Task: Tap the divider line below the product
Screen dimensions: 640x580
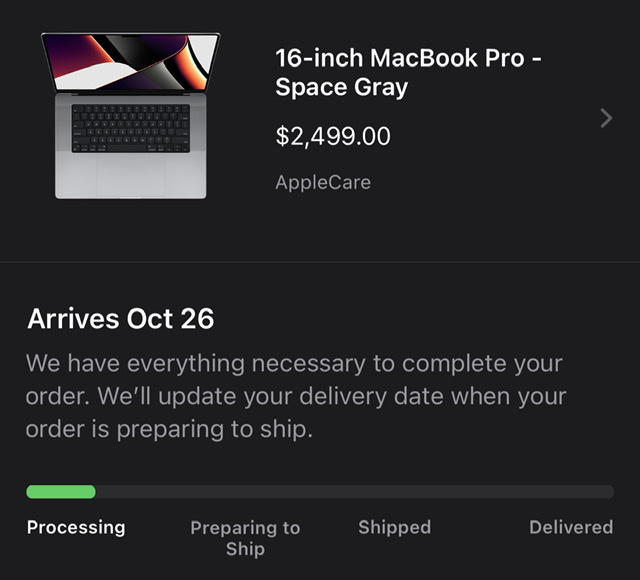Action: point(320,262)
